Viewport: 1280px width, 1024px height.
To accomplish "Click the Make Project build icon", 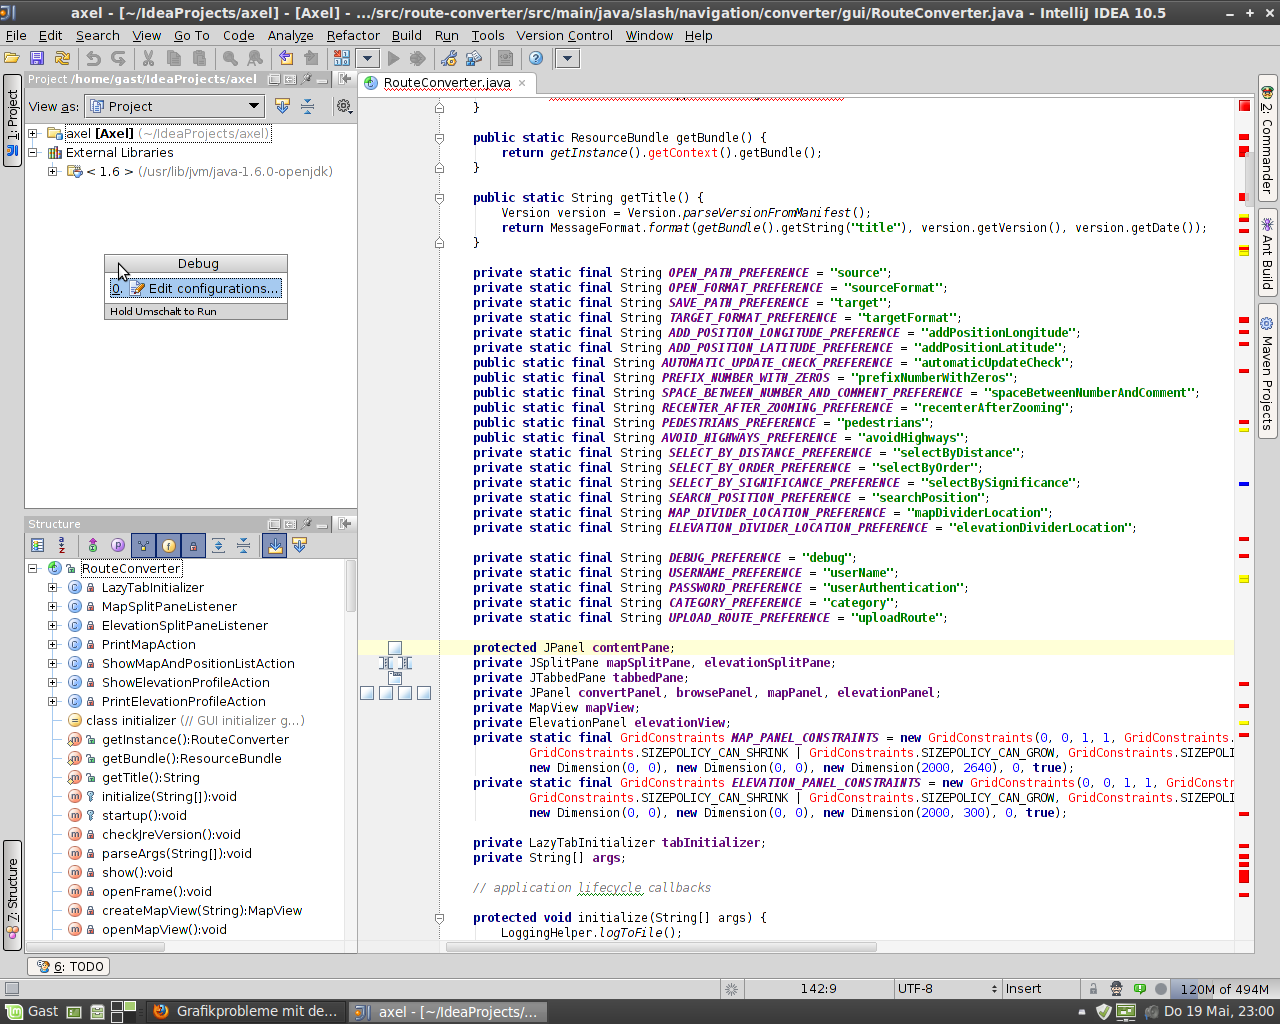I will click(x=342, y=58).
